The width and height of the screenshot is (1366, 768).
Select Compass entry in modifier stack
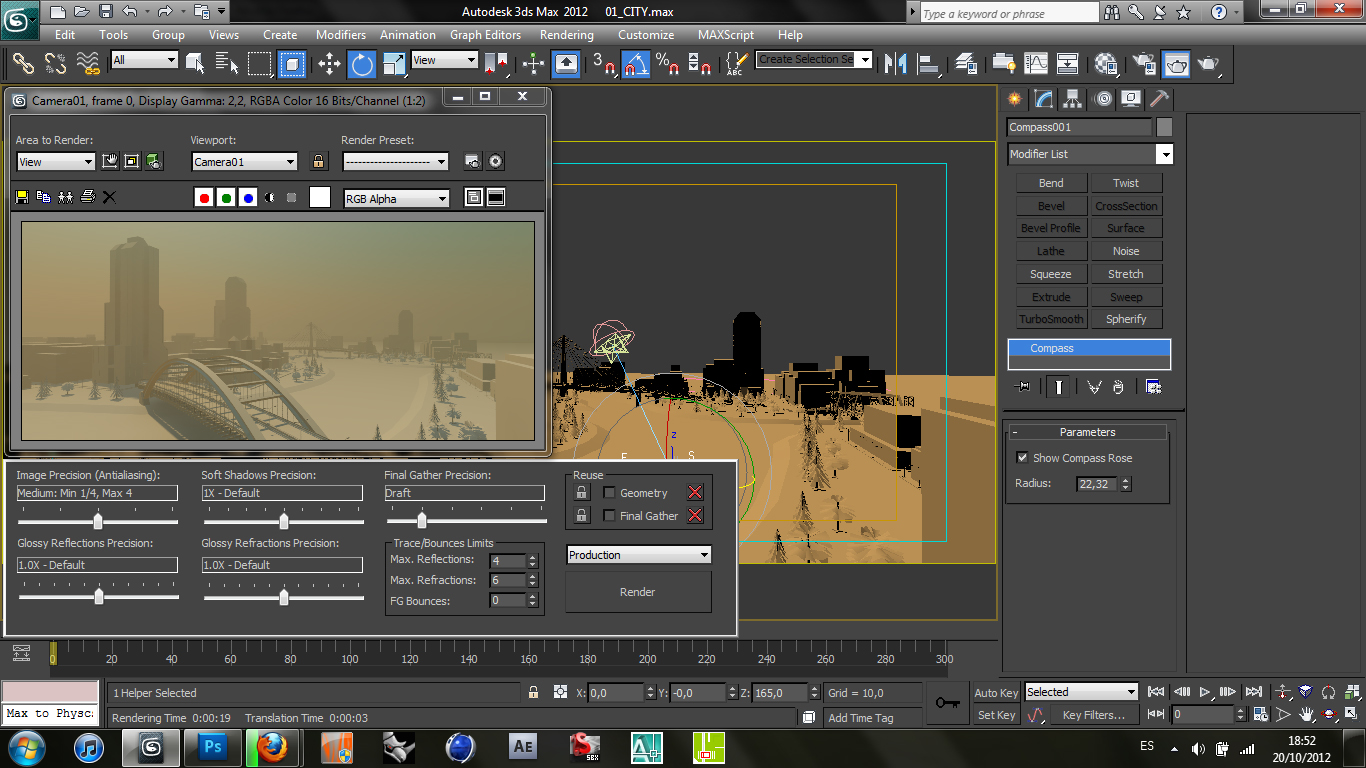click(x=1089, y=348)
